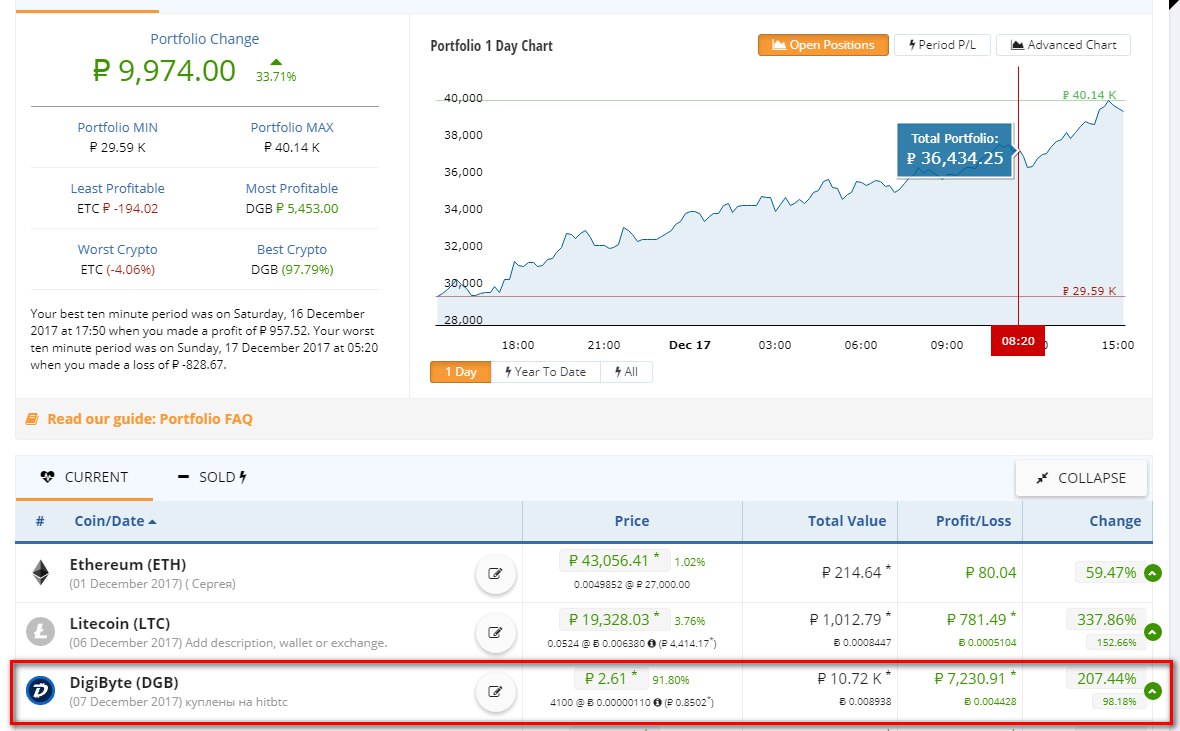Open the Advanced Chart view
1180x731 pixels.
pyautogui.click(x=1063, y=45)
